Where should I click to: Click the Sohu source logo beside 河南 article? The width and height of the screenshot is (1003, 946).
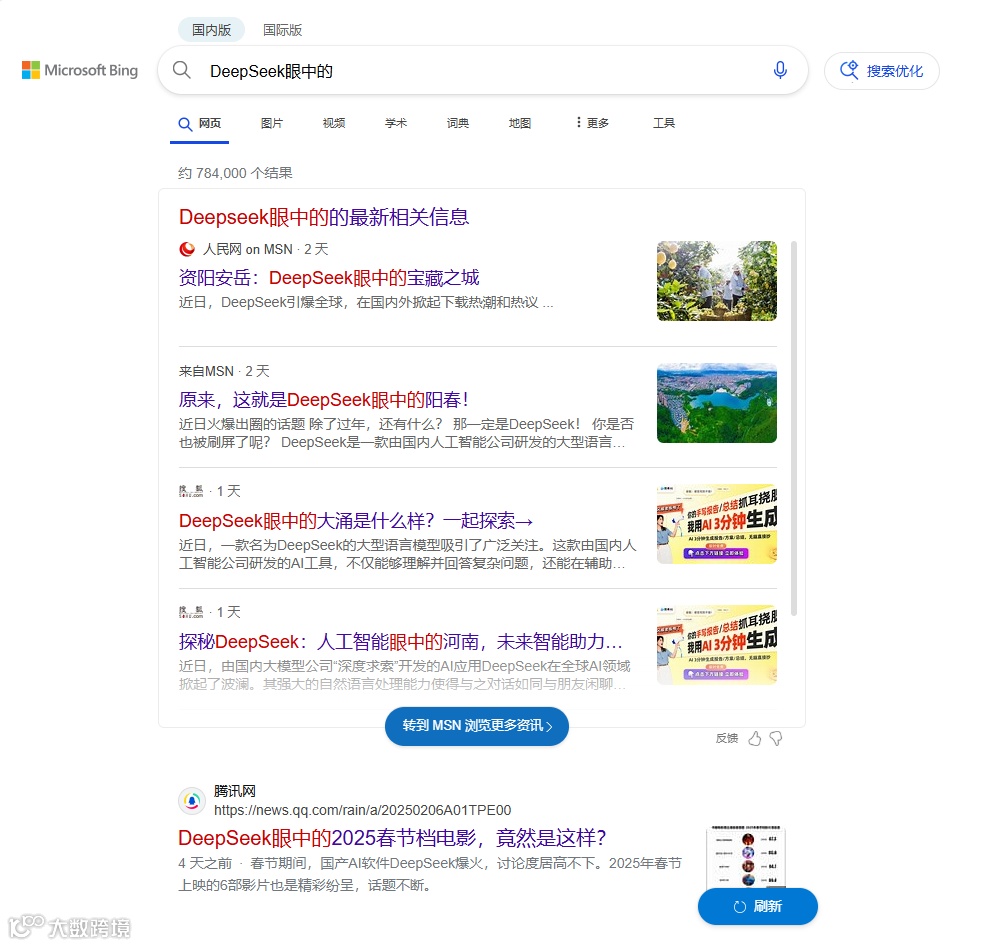click(x=191, y=612)
